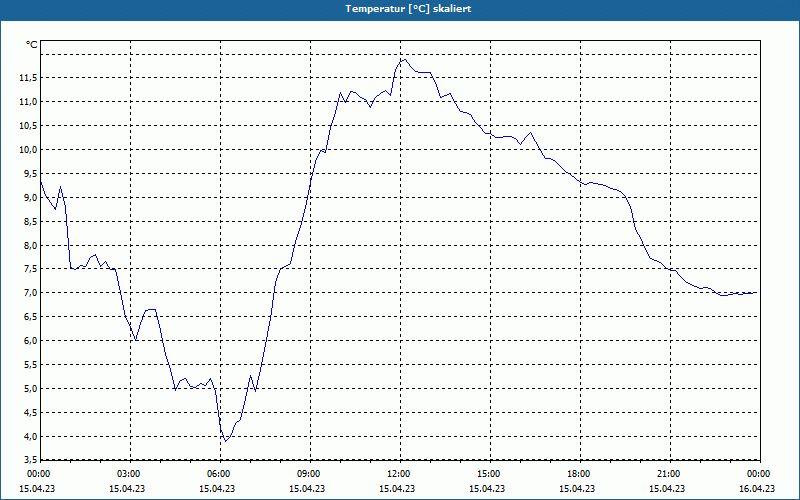
Task: Select the 11,5 y-axis label
Action: point(29,78)
